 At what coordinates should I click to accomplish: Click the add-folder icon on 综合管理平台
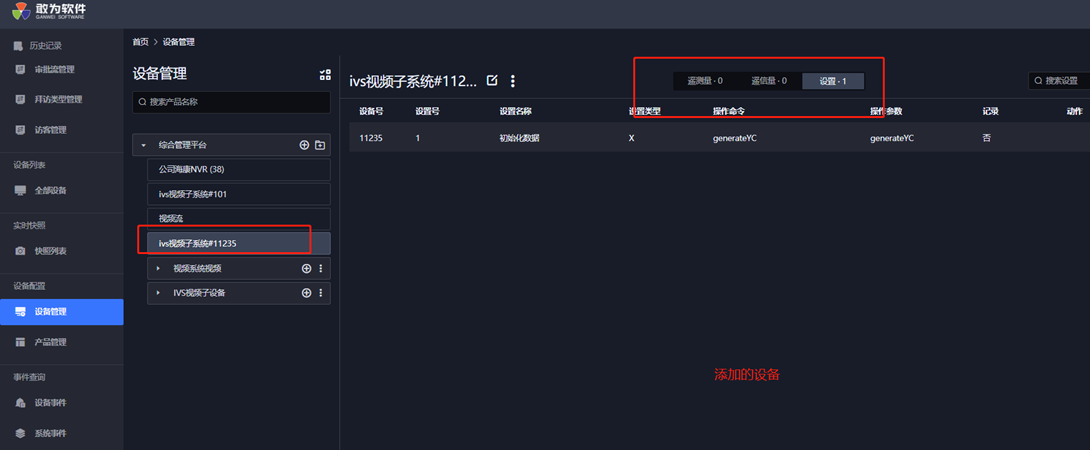point(320,145)
